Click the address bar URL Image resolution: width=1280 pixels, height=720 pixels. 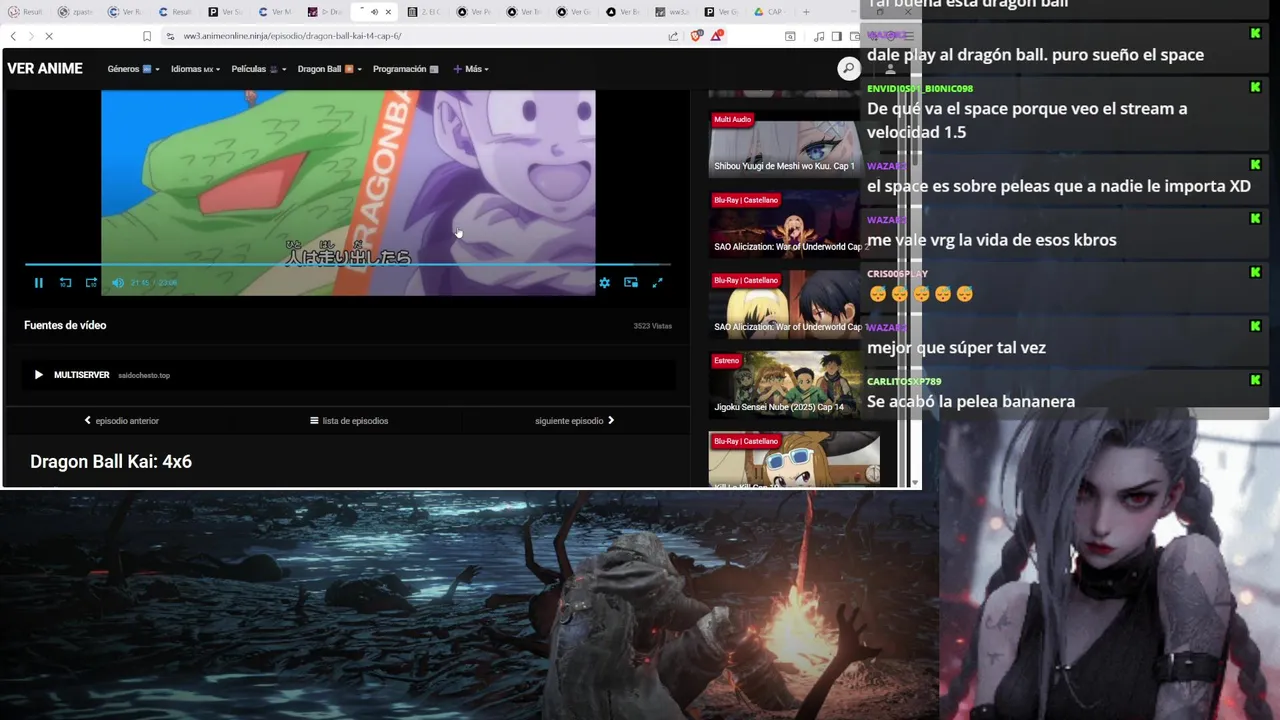292,36
